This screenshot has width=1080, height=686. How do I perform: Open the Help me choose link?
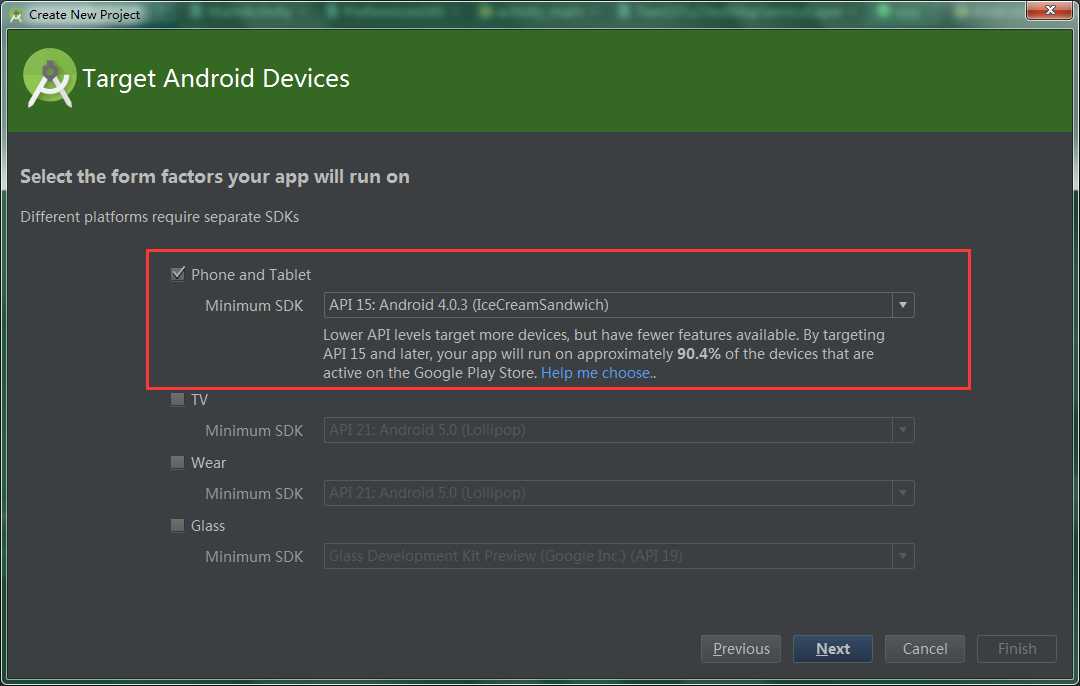point(596,373)
